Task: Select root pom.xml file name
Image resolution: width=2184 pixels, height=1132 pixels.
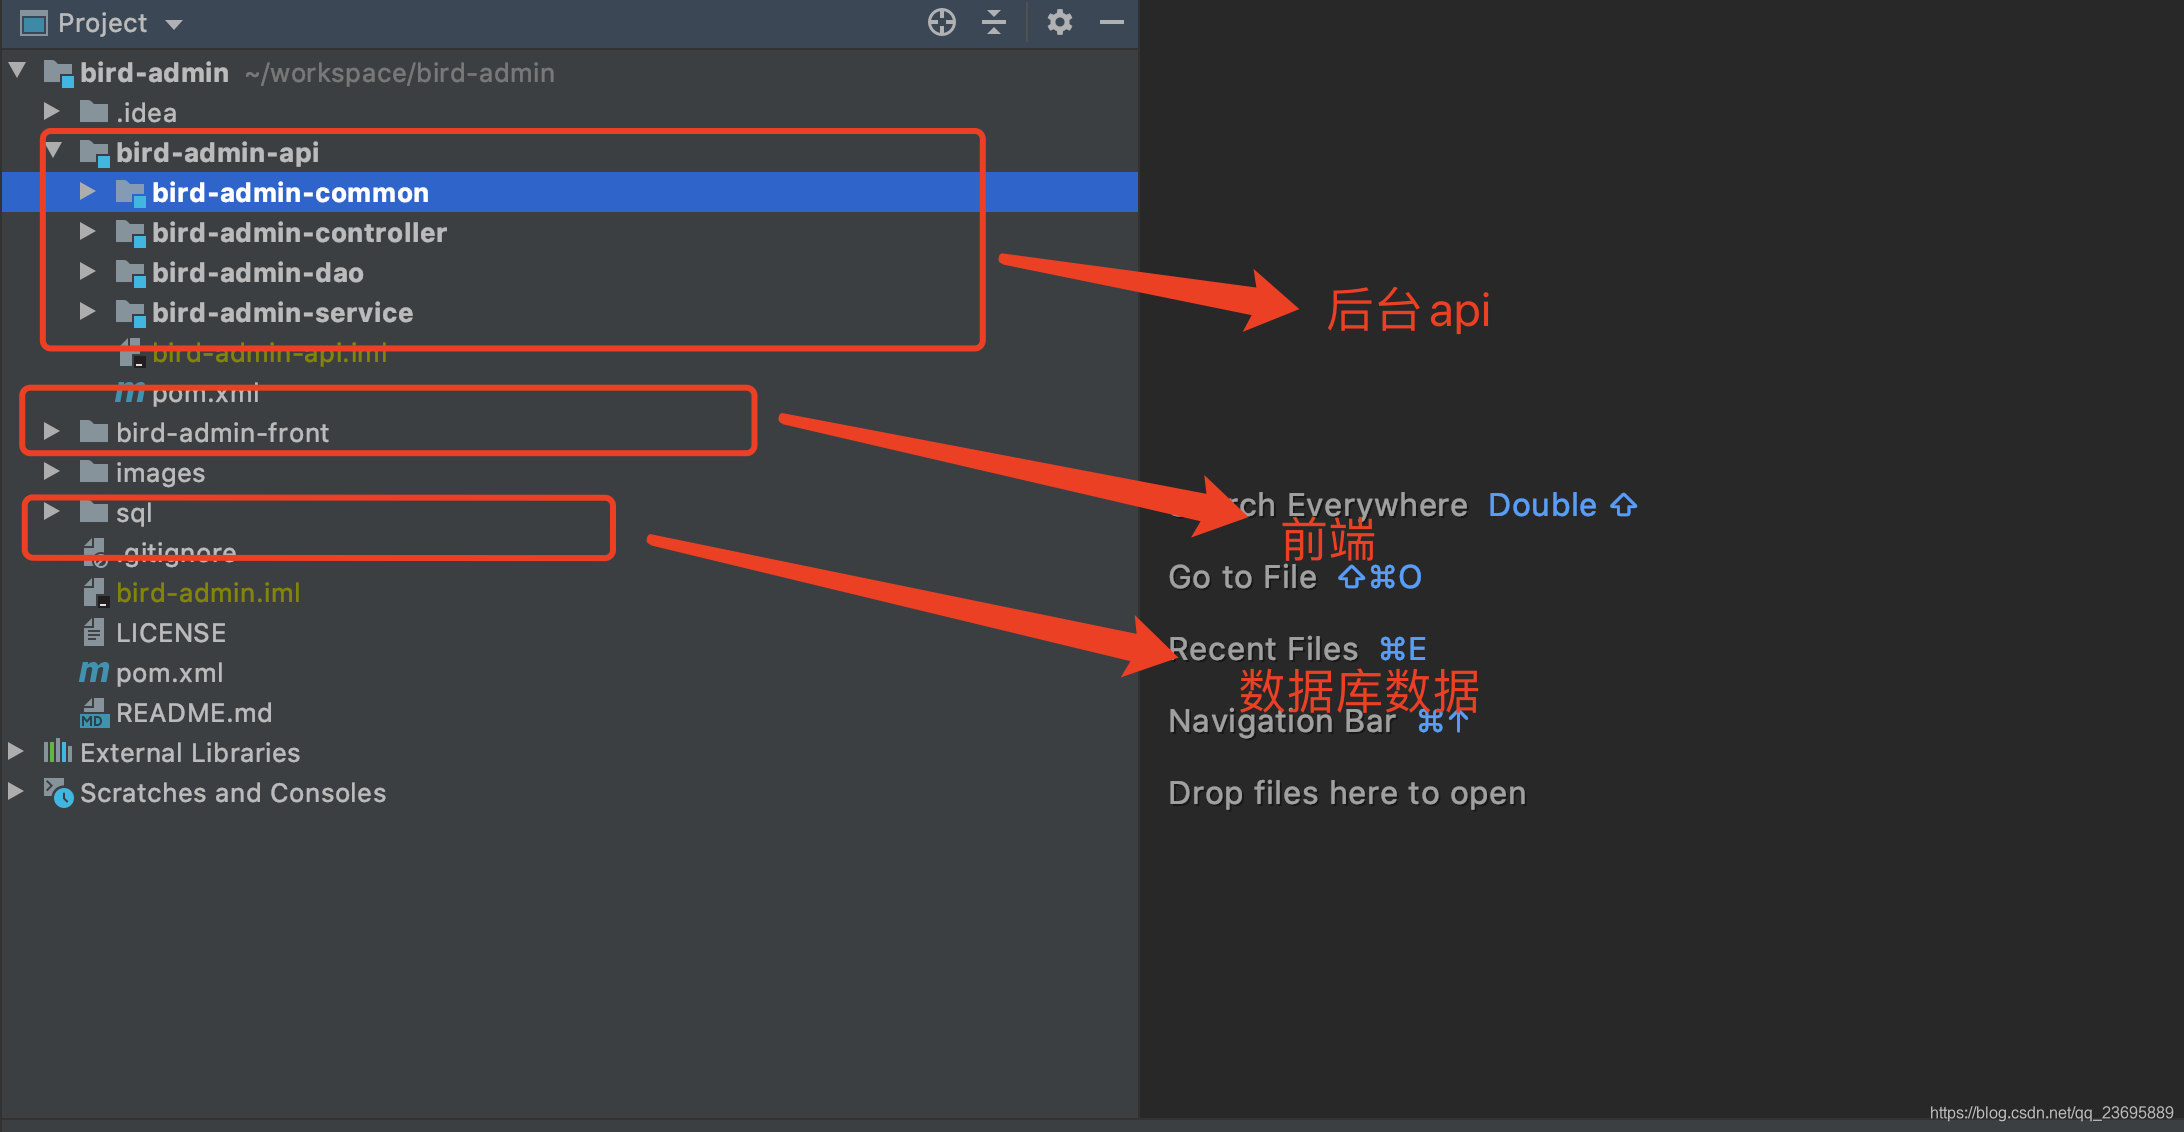Action: 169,673
